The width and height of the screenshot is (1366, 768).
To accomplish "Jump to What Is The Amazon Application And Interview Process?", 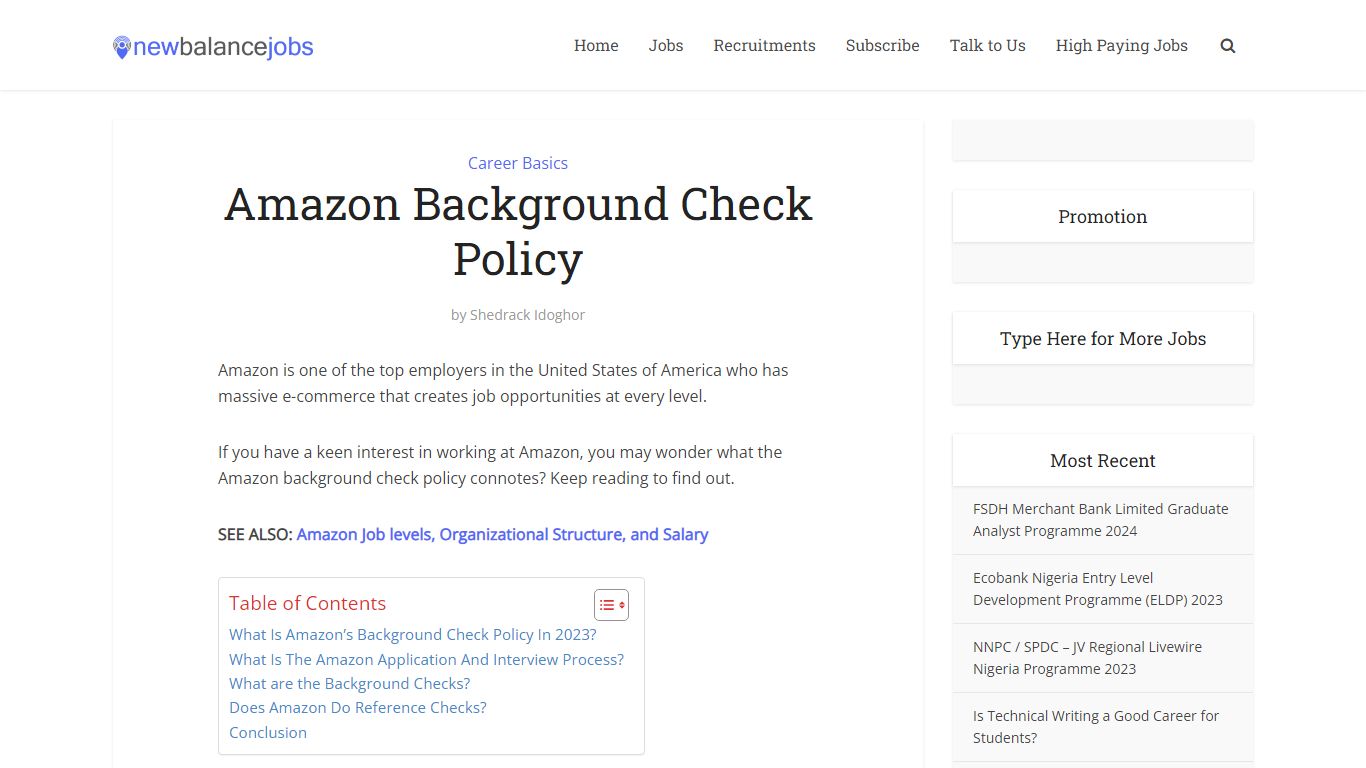I will coord(426,660).
